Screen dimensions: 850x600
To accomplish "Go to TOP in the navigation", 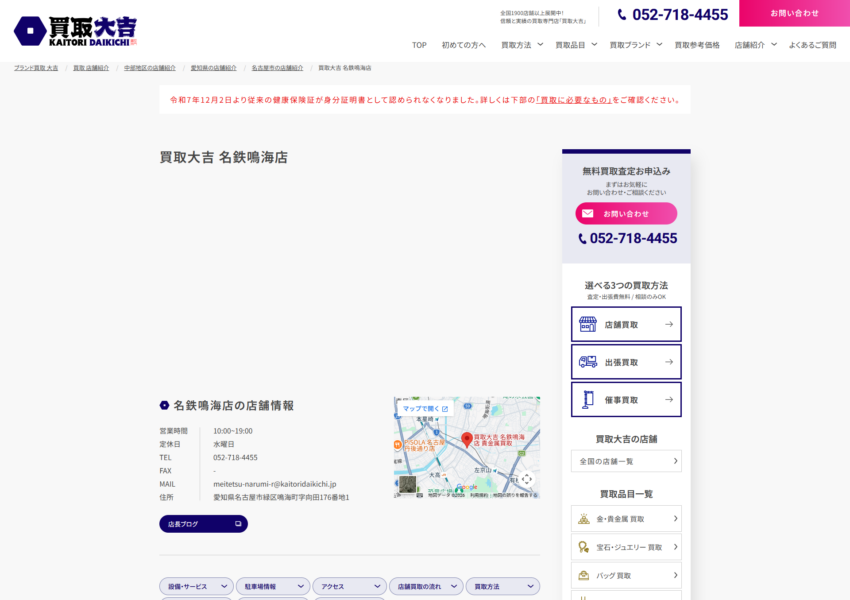I will click(x=419, y=45).
